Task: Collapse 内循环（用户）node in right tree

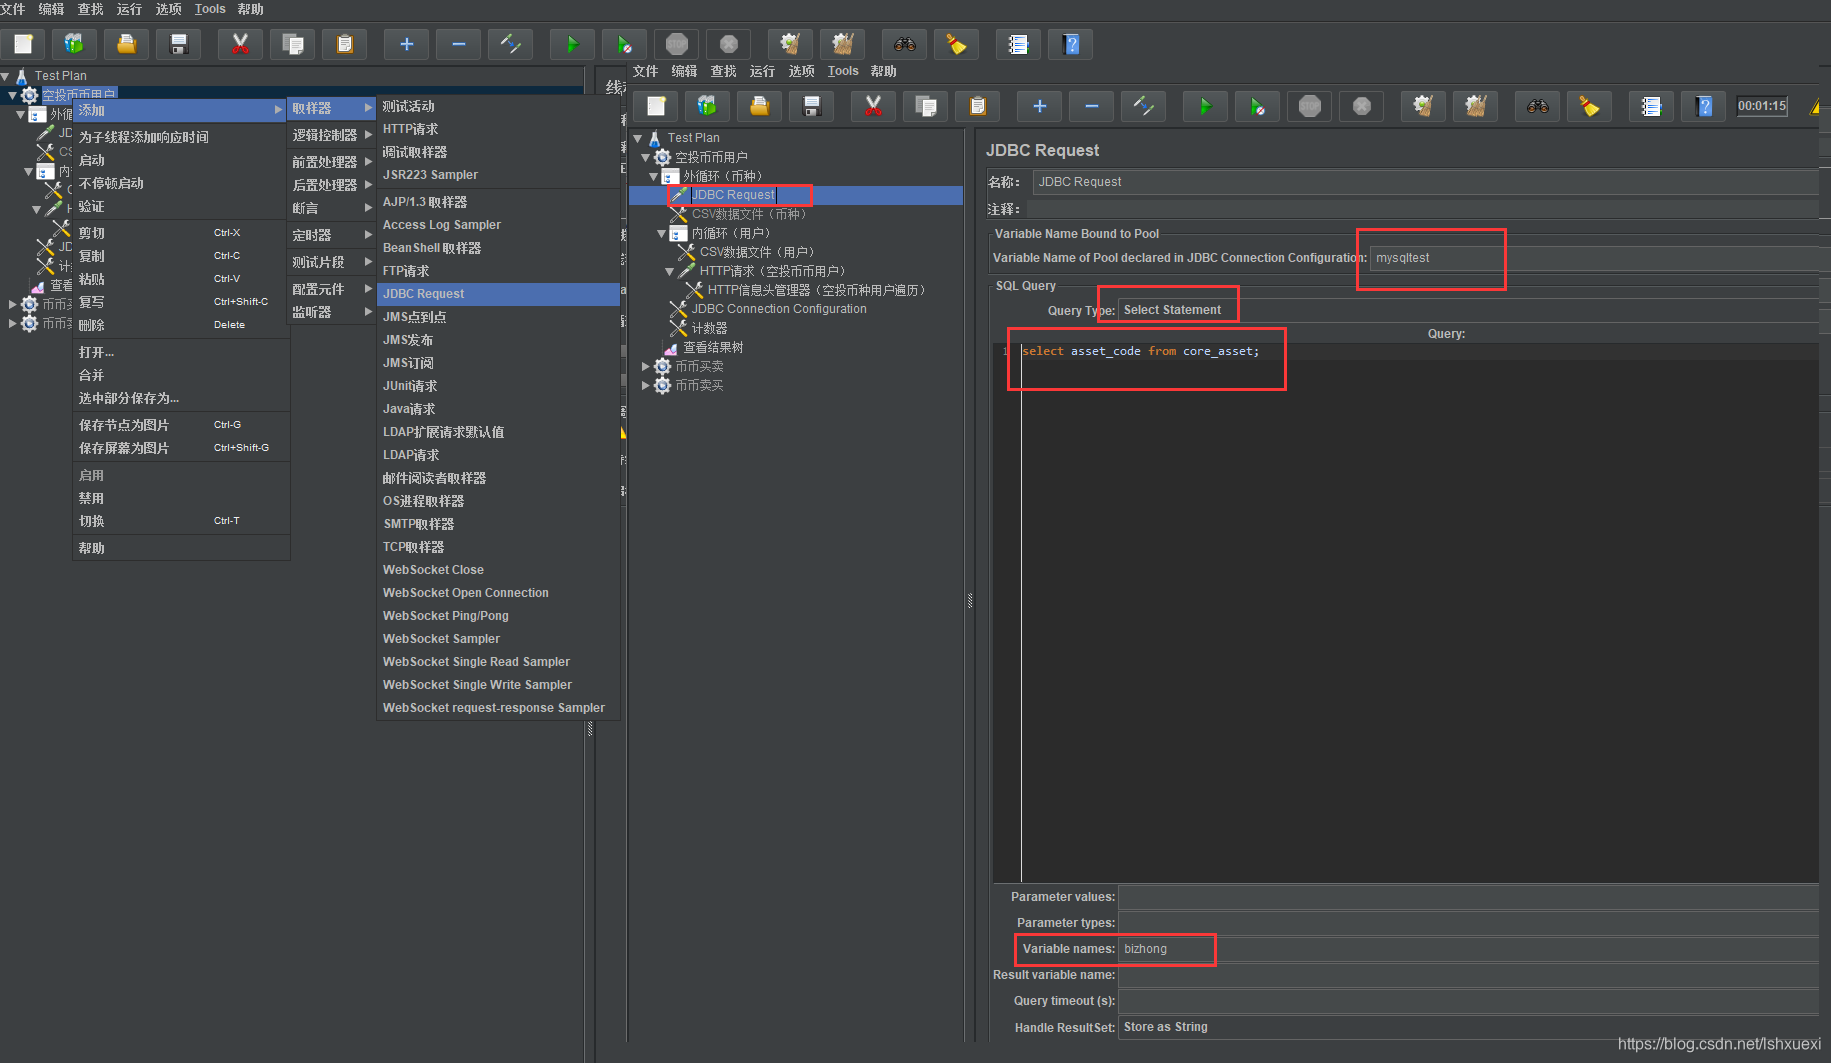Action: (x=662, y=233)
